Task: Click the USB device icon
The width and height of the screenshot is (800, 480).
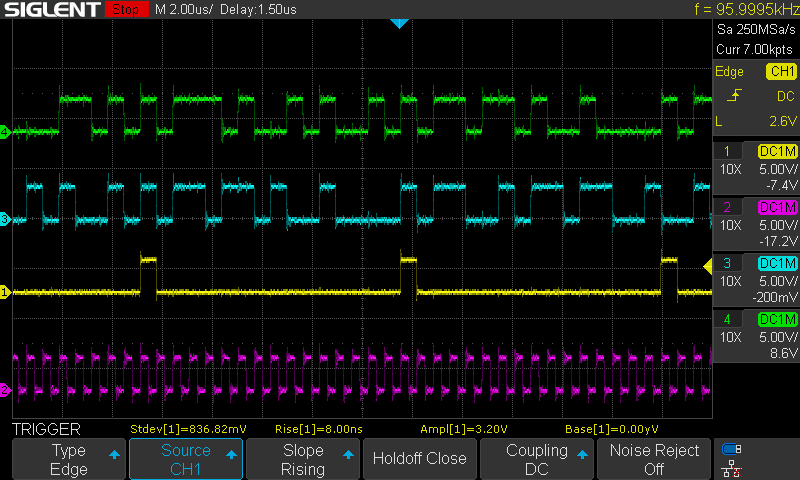Action: point(731,449)
